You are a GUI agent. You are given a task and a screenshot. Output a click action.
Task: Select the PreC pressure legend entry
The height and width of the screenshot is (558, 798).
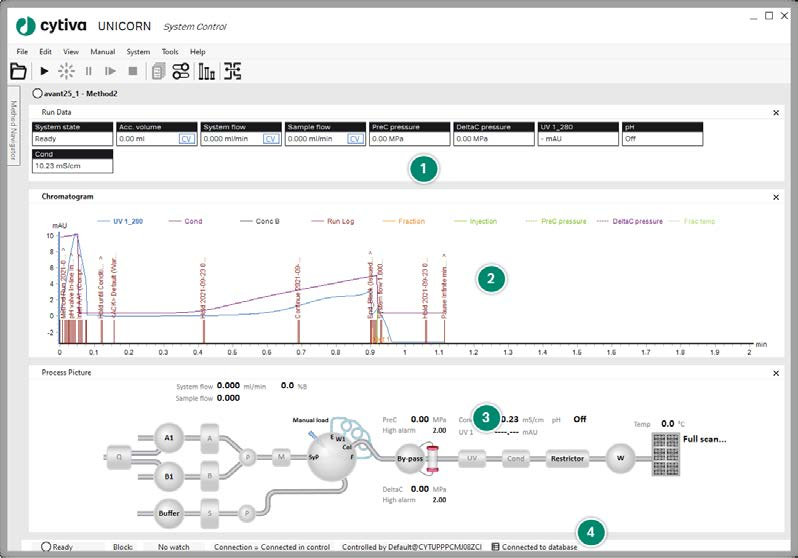pyautogui.click(x=556, y=221)
